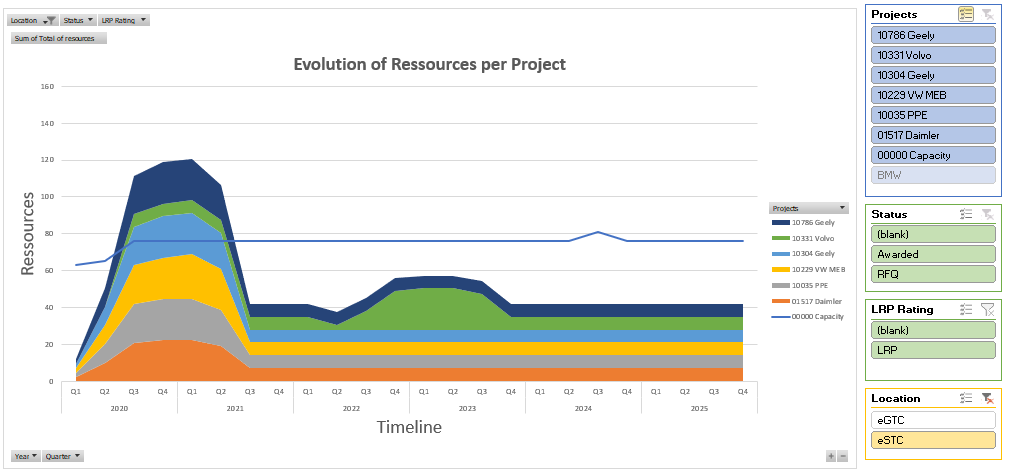Image resolution: width=1010 pixels, height=475 pixels.
Task: Clear the active Location slicer filter
Action: pyautogui.click(x=987, y=398)
